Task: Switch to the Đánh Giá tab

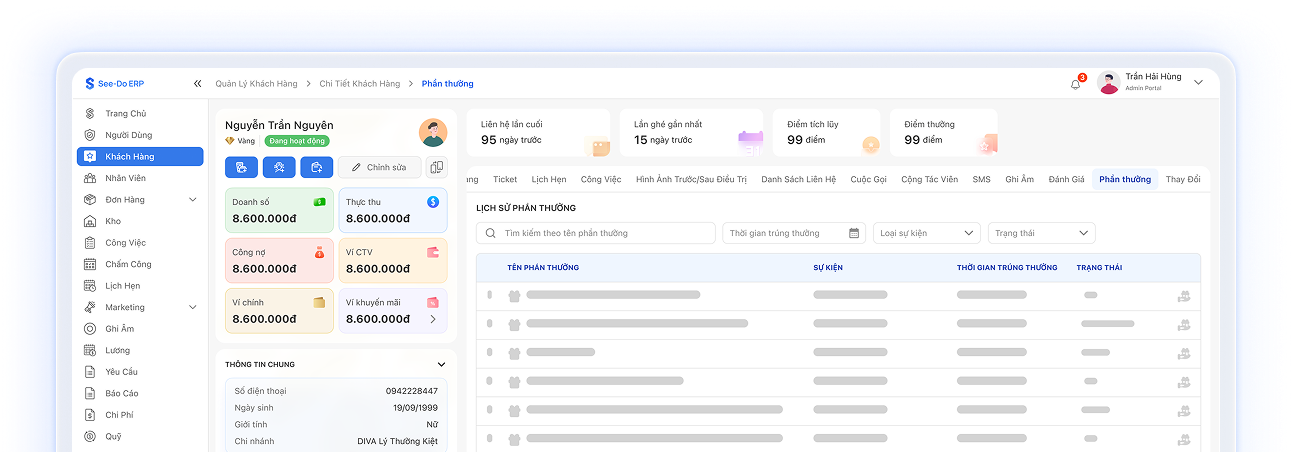Action: click(1067, 179)
